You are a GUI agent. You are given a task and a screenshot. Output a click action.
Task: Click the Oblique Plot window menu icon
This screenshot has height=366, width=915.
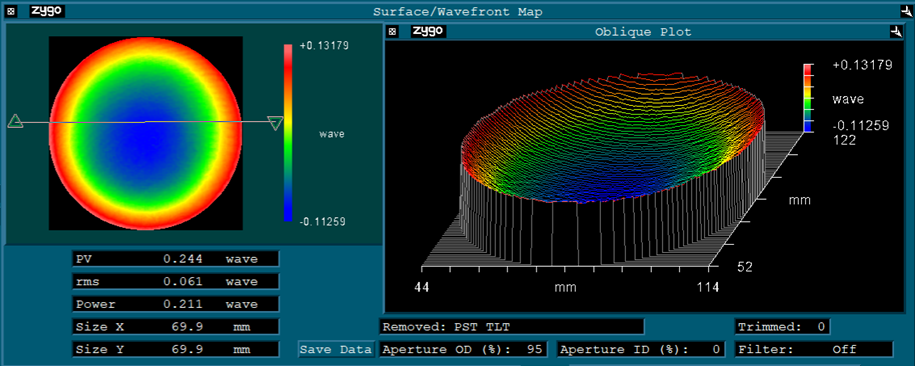393,32
